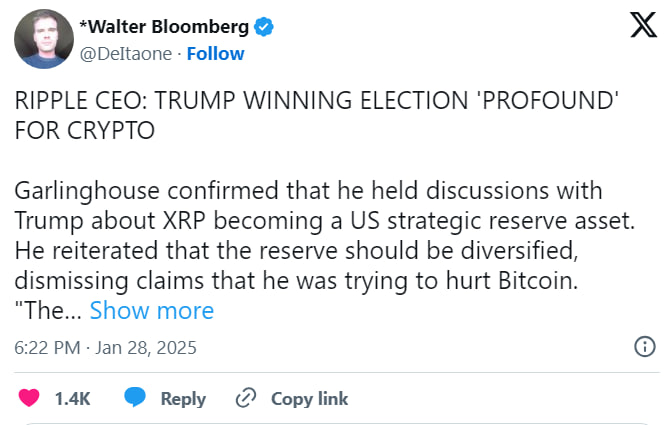Screen dimensions: 669x425
Task: Open the tweet info circle icon
Action: (x=646, y=347)
